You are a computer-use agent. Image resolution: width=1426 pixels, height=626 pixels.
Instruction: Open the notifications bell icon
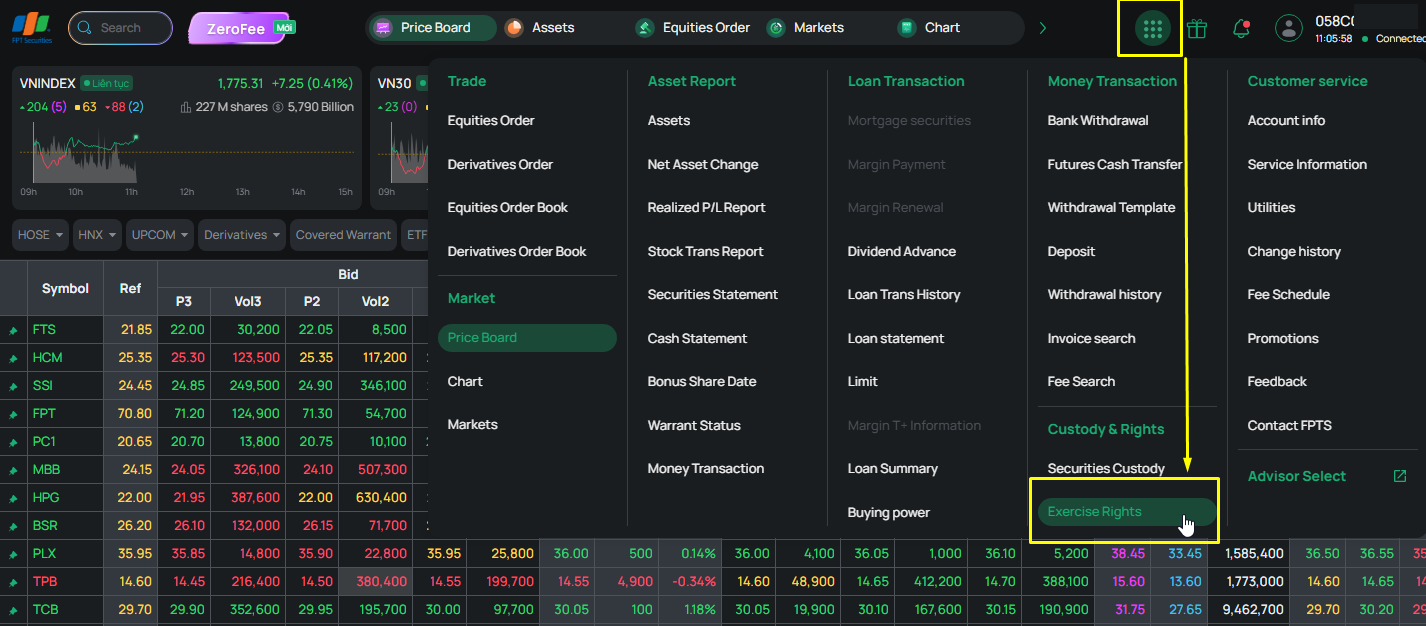coord(1241,28)
